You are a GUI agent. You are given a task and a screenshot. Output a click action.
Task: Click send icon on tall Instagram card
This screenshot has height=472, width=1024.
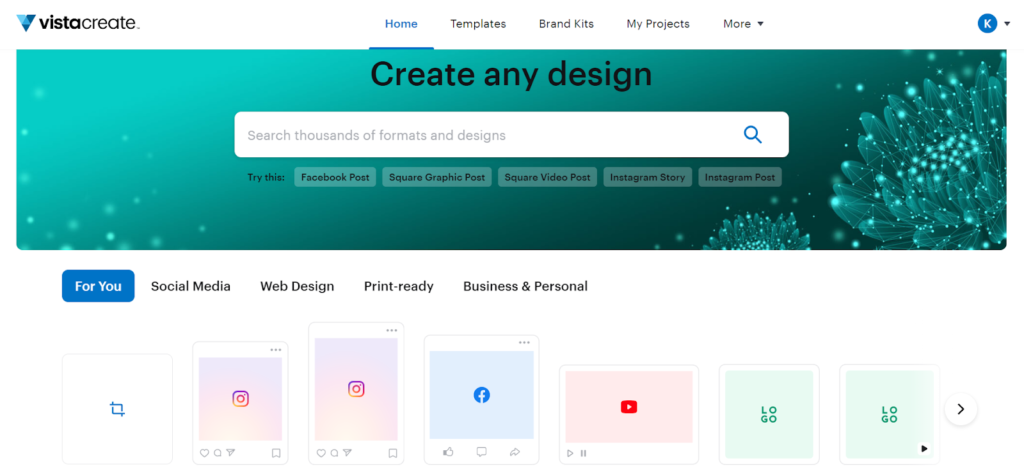347,452
